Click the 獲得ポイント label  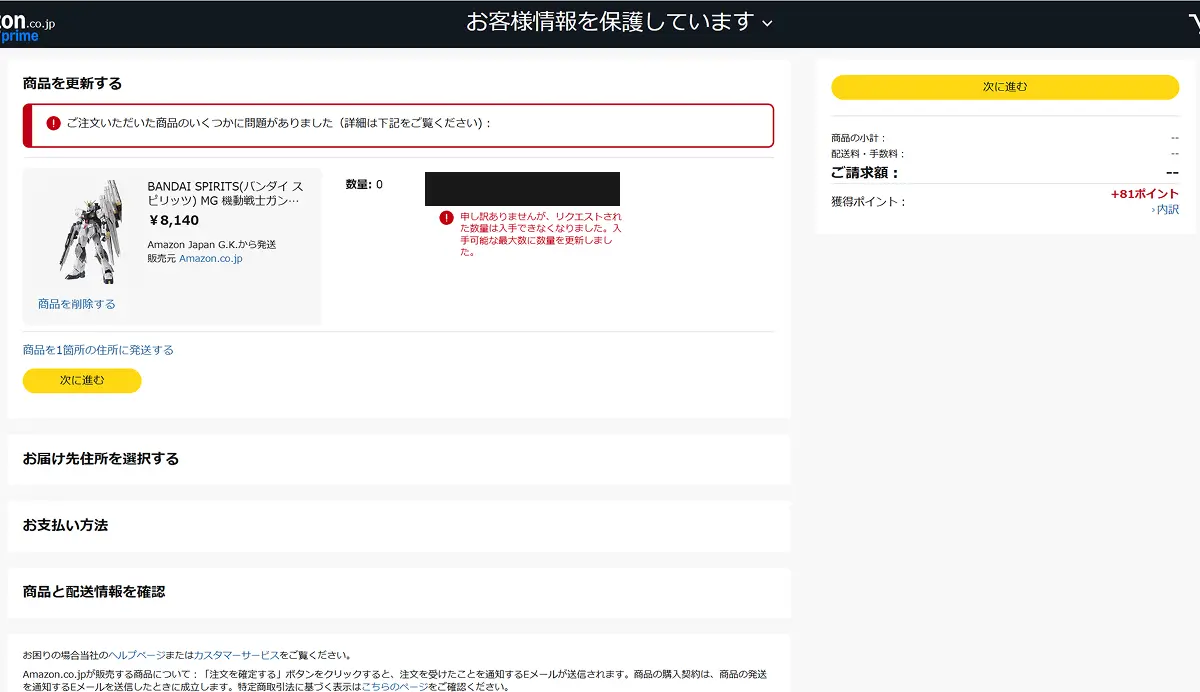868,202
